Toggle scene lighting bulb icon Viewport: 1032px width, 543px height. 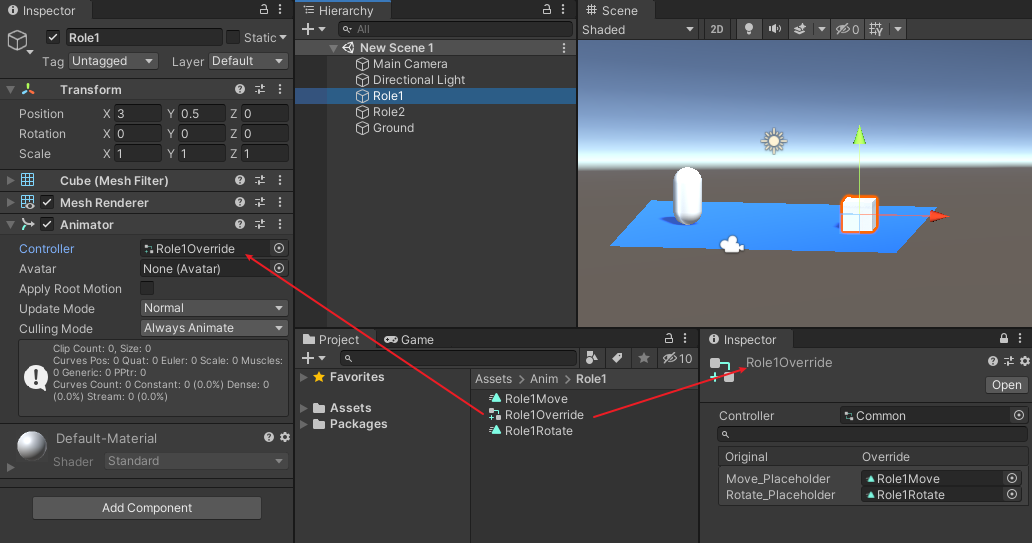(748, 29)
